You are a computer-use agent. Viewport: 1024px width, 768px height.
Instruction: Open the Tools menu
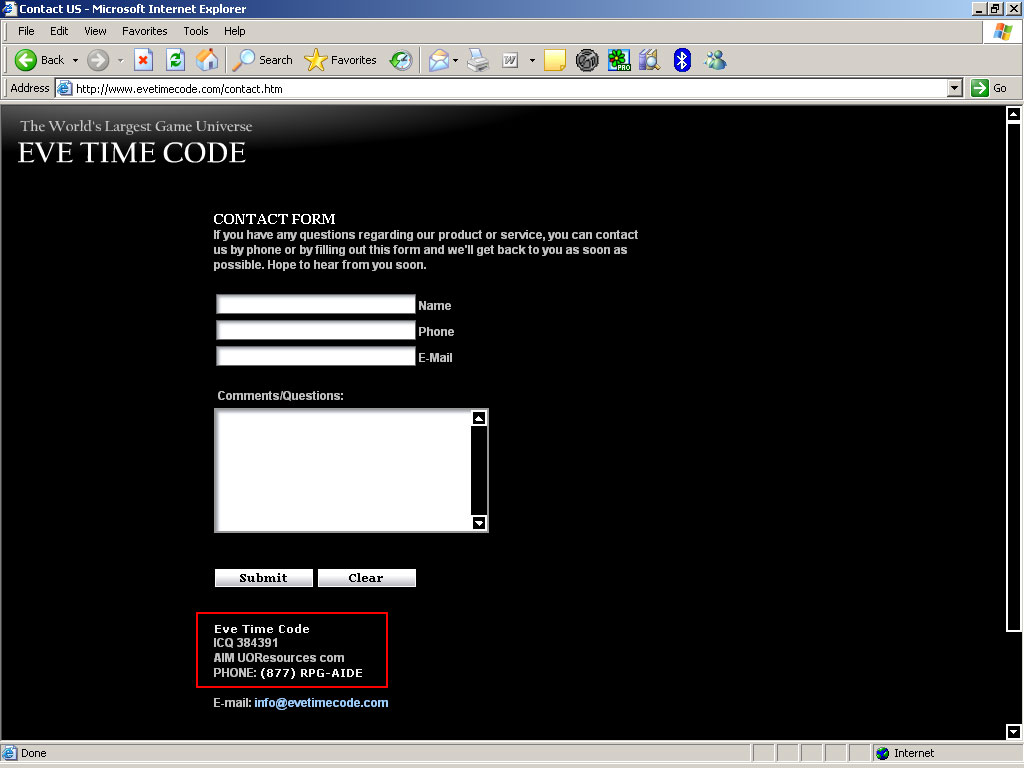195,31
